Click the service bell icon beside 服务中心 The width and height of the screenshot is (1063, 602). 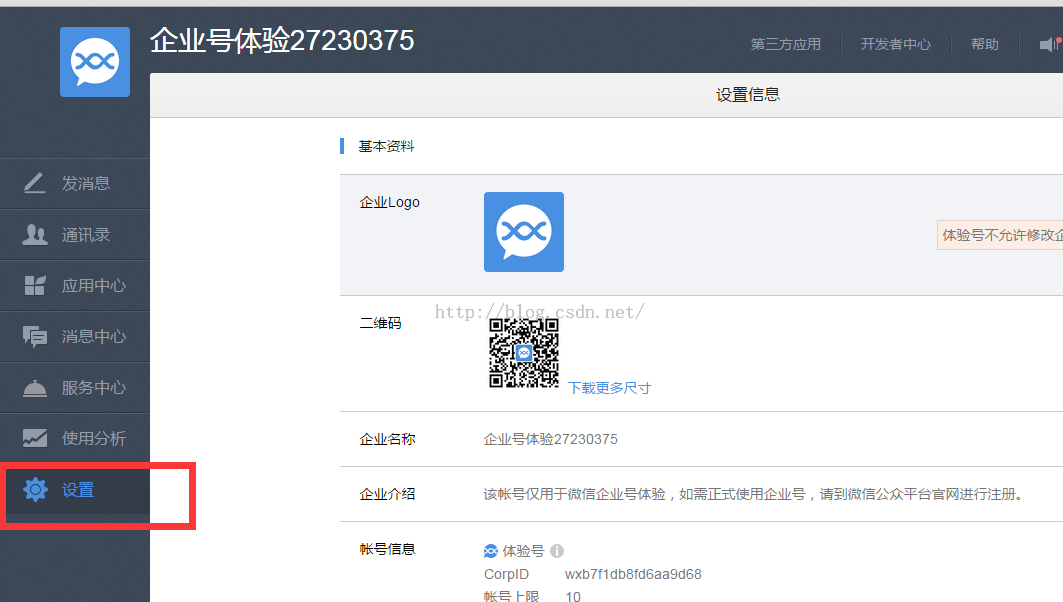[x=35, y=388]
